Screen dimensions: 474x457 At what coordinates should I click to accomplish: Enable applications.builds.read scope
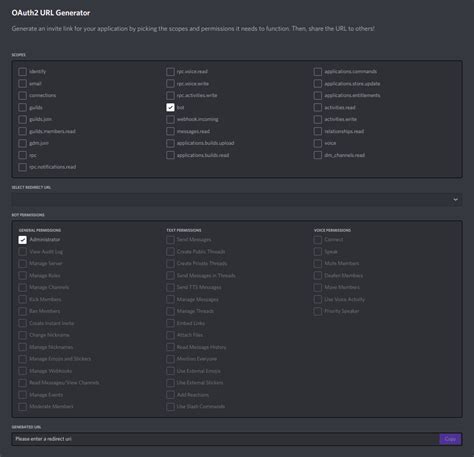170,155
